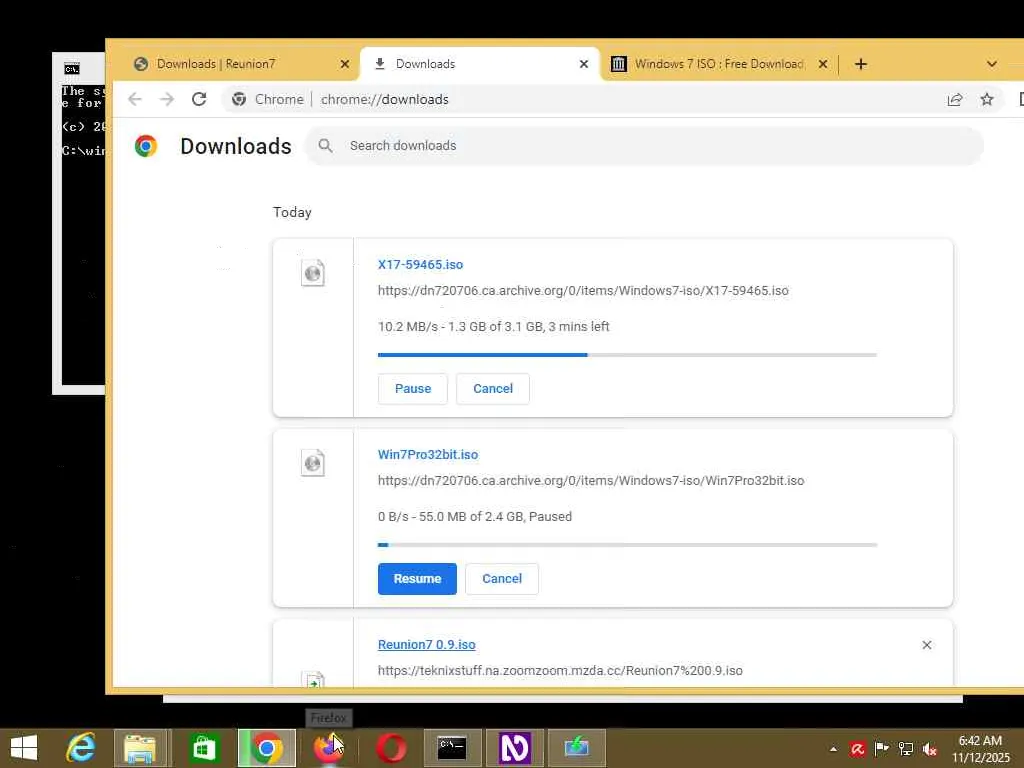Click the Chrome forward arrow button
The image size is (1024, 768).
click(x=167, y=99)
